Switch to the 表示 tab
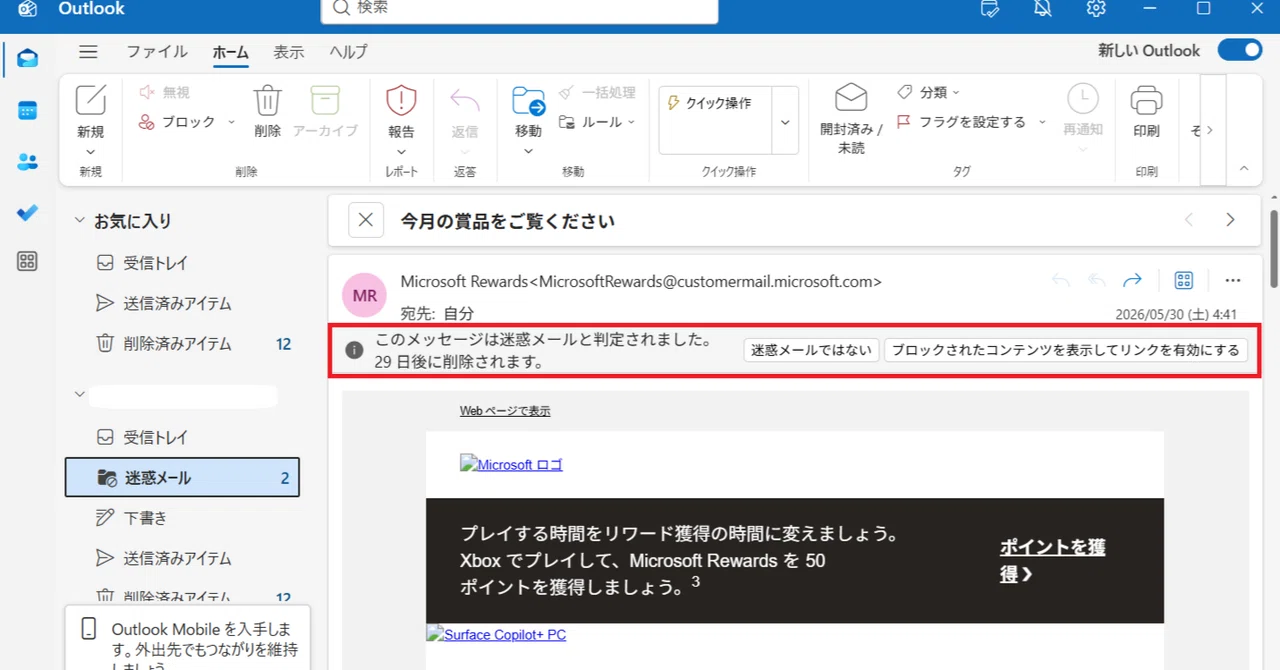 click(x=289, y=52)
